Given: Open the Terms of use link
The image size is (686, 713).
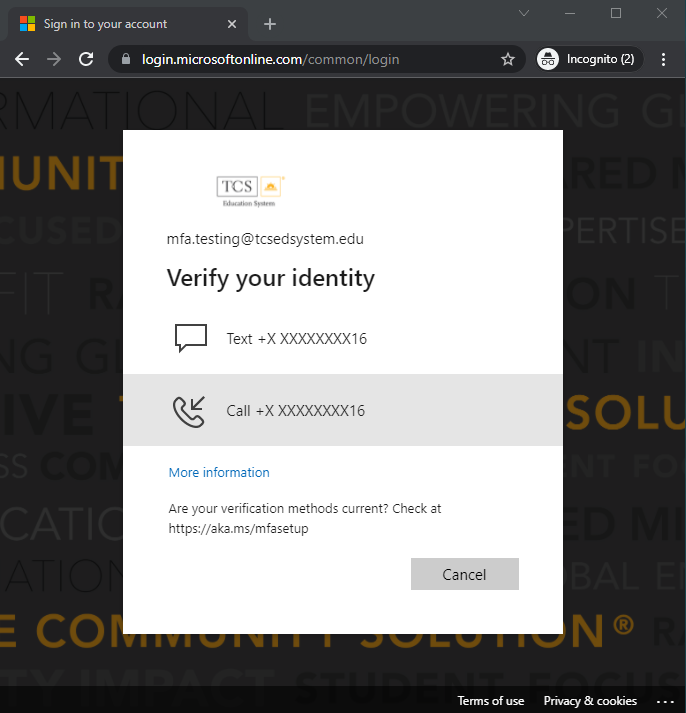Looking at the screenshot, I should pyautogui.click(x=490, y=701).
